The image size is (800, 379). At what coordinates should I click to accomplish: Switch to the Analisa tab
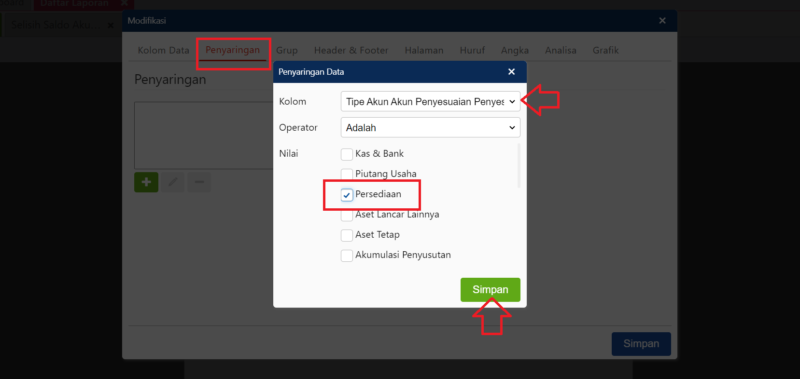[560, 50]
